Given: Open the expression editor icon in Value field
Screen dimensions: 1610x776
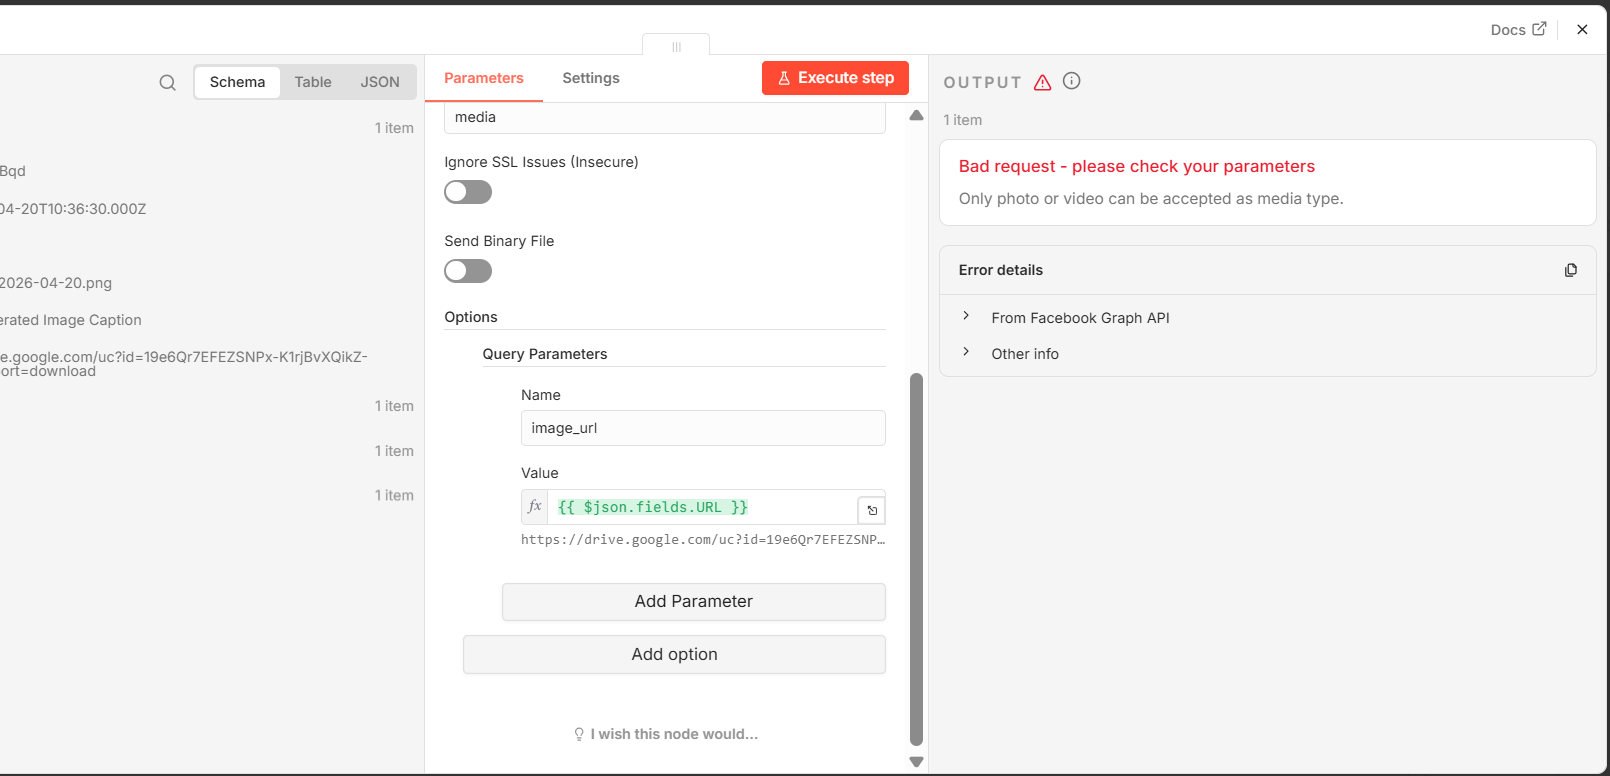Looking at the screenshot, I should point(871,510).
